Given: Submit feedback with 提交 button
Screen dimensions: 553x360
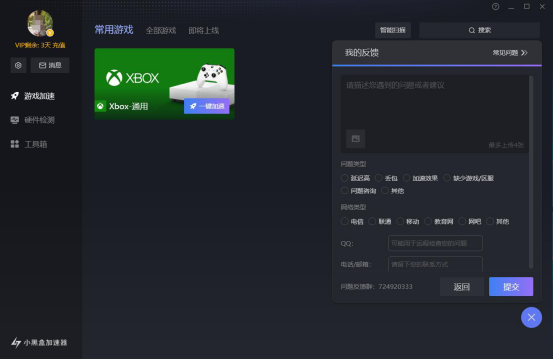Looking at the screenshot, I should click(x=511, y=287).
